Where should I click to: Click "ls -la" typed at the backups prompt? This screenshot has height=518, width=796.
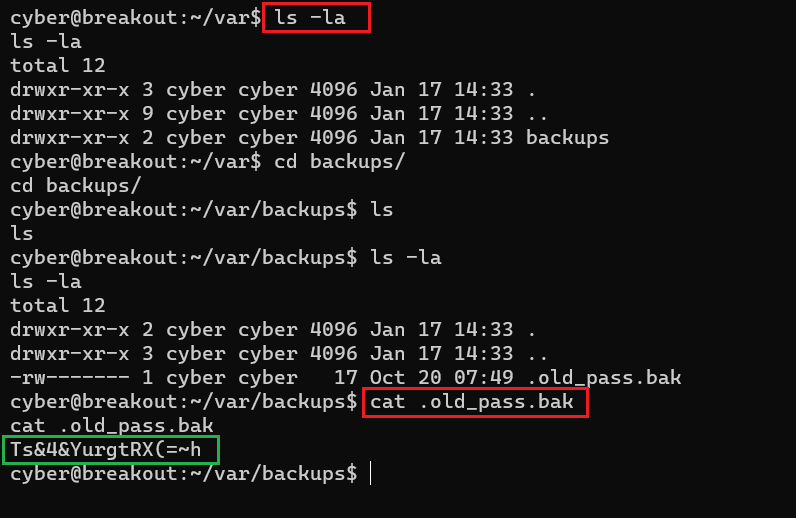click(405, 257)
